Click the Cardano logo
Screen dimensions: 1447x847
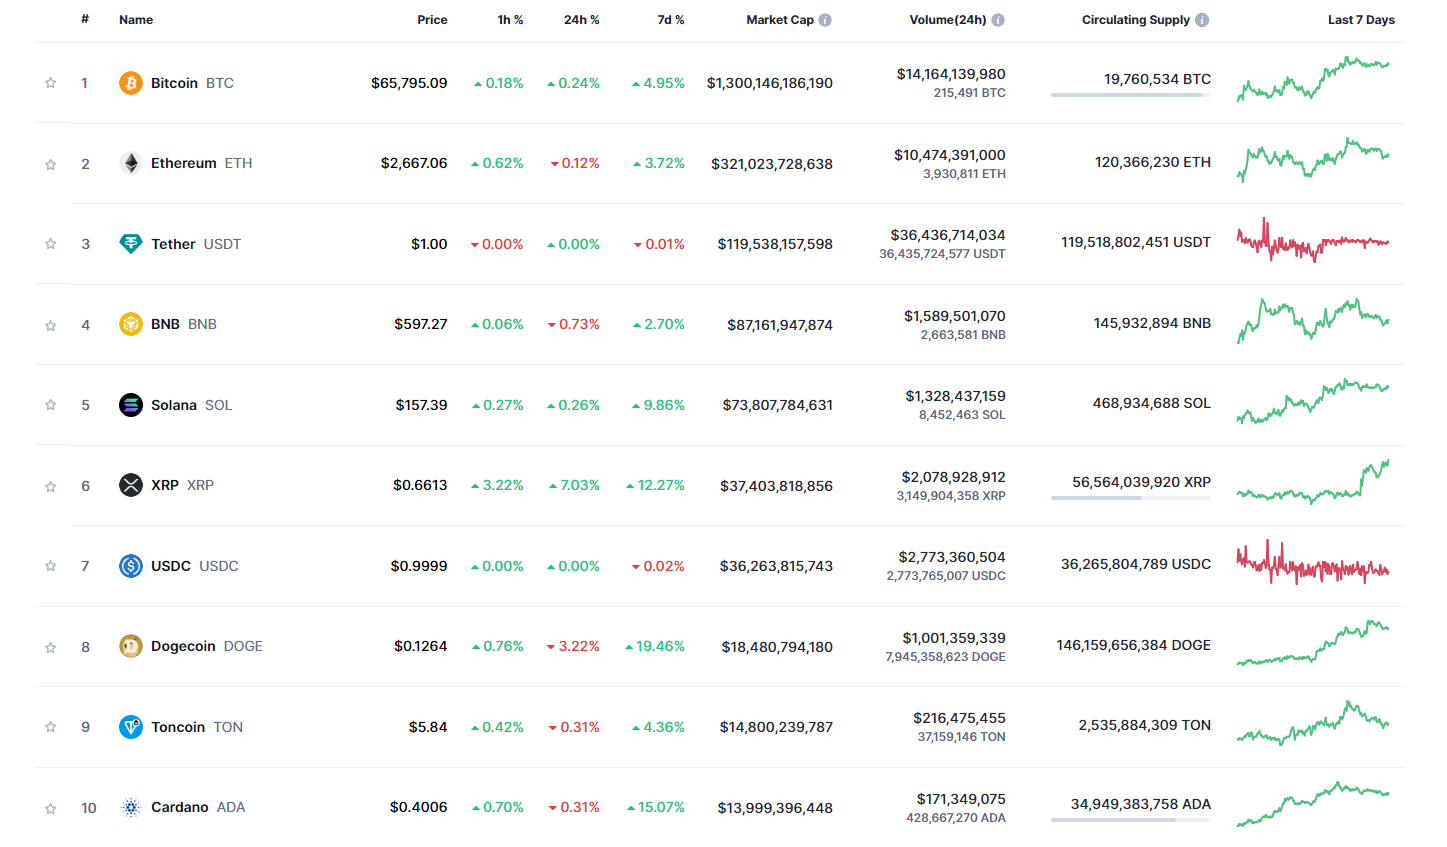click(131, 807)
